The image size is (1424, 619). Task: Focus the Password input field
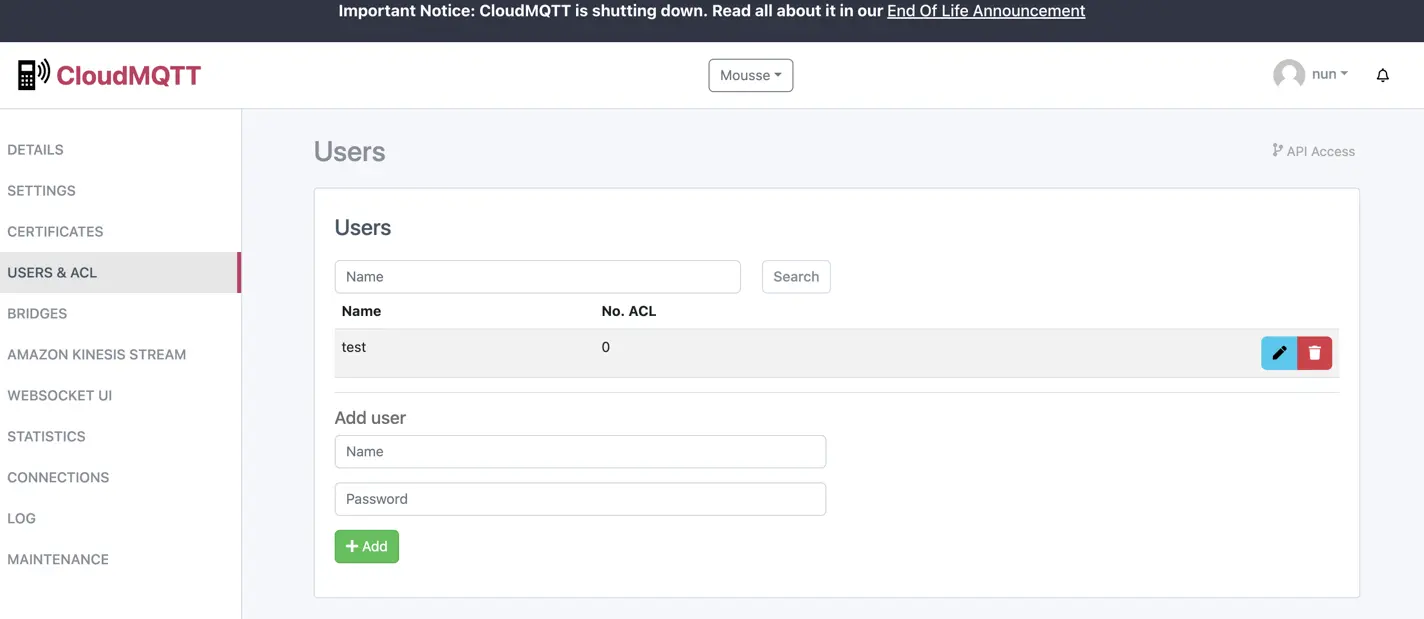580,498
